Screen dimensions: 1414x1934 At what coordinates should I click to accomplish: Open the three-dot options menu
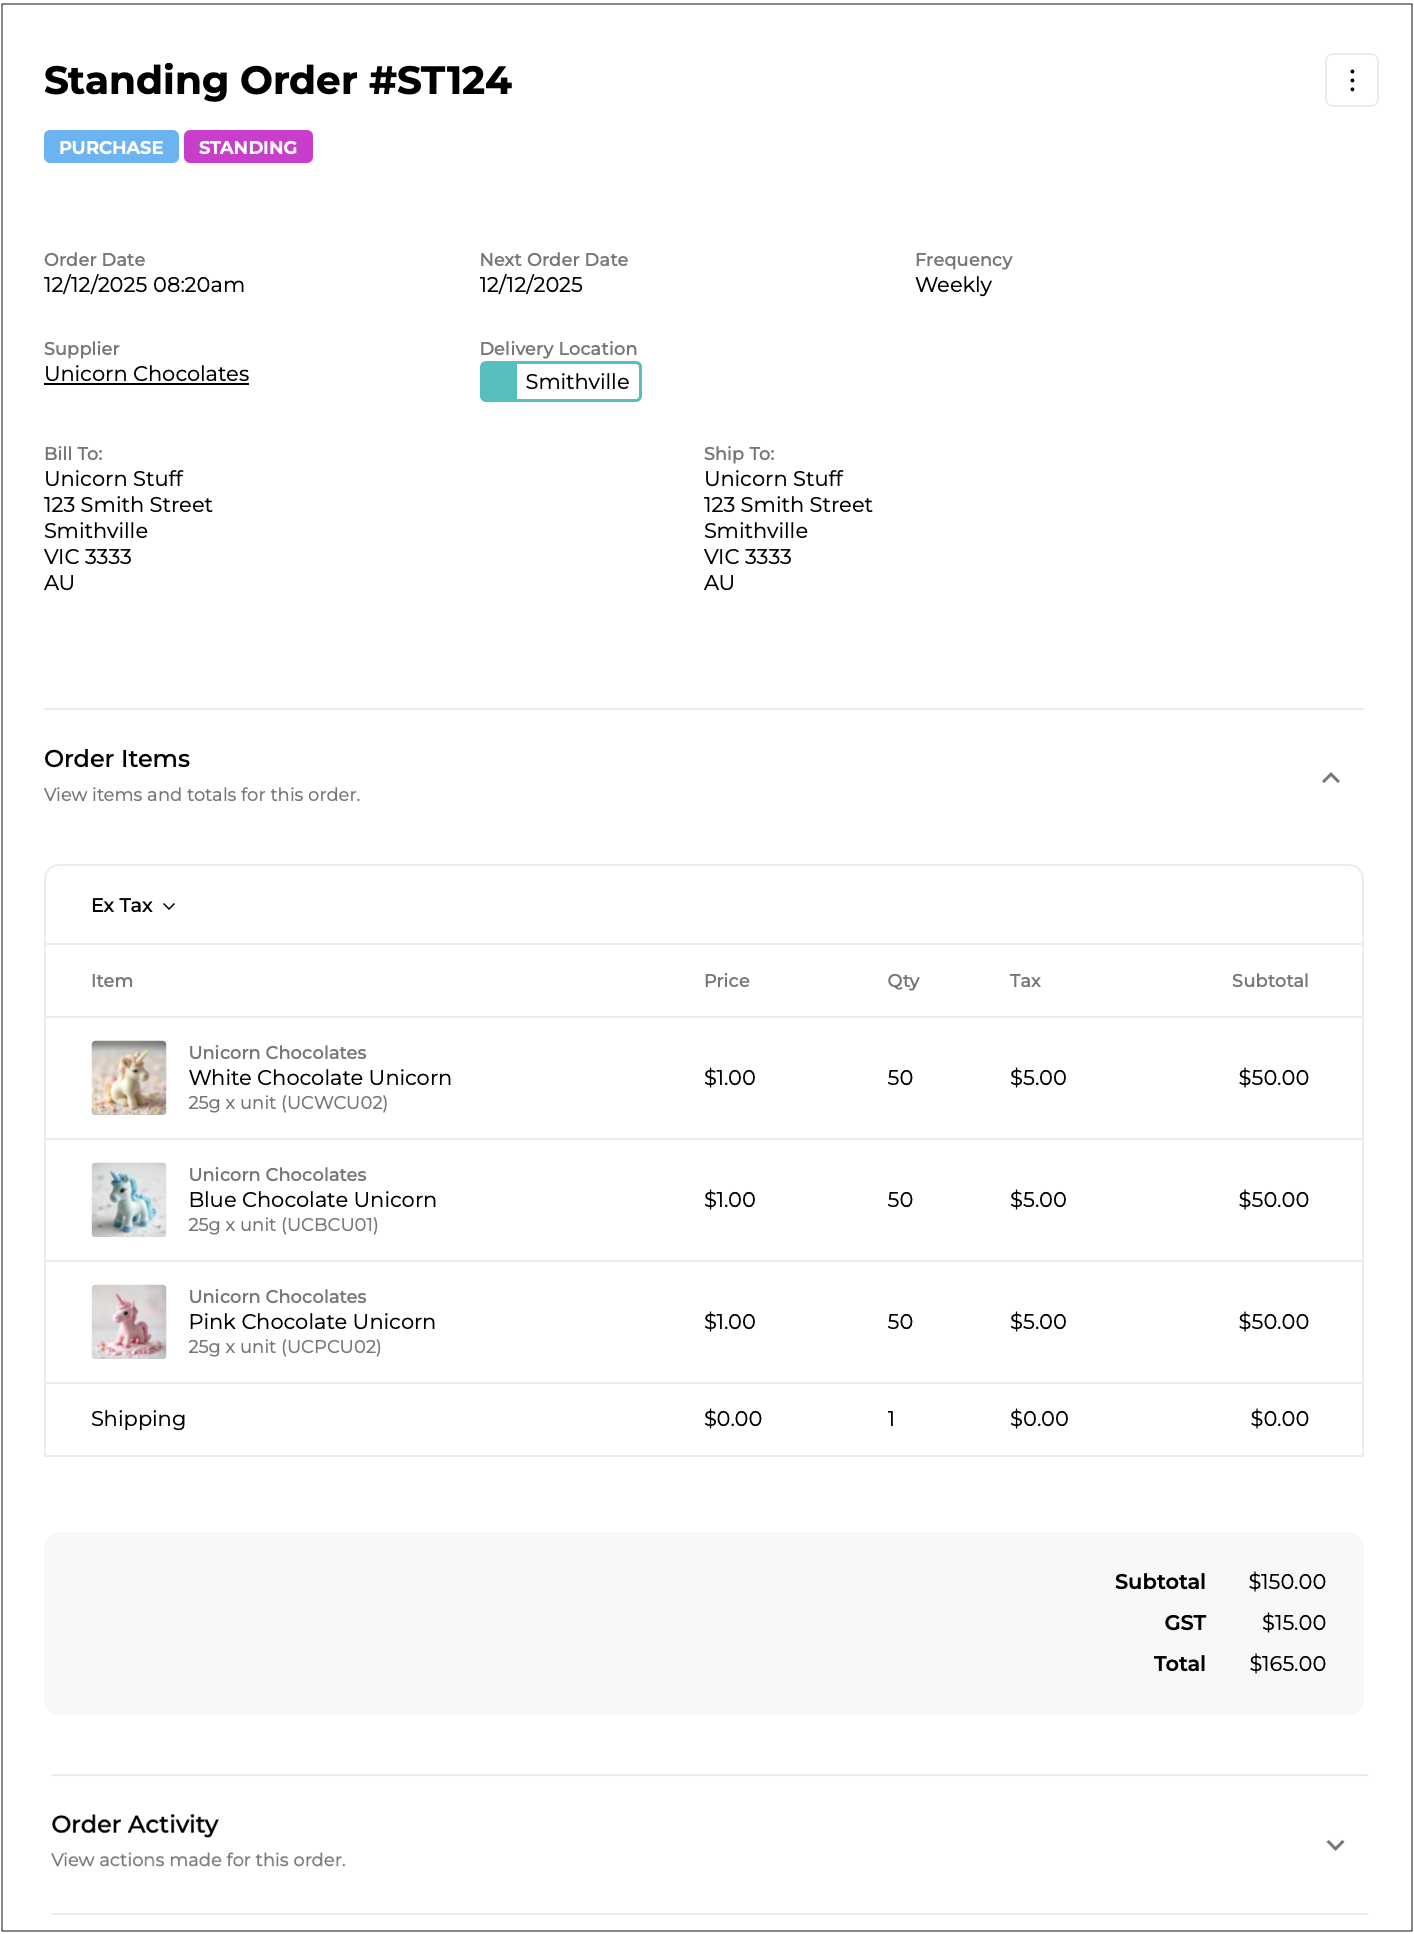[1351, 80]
